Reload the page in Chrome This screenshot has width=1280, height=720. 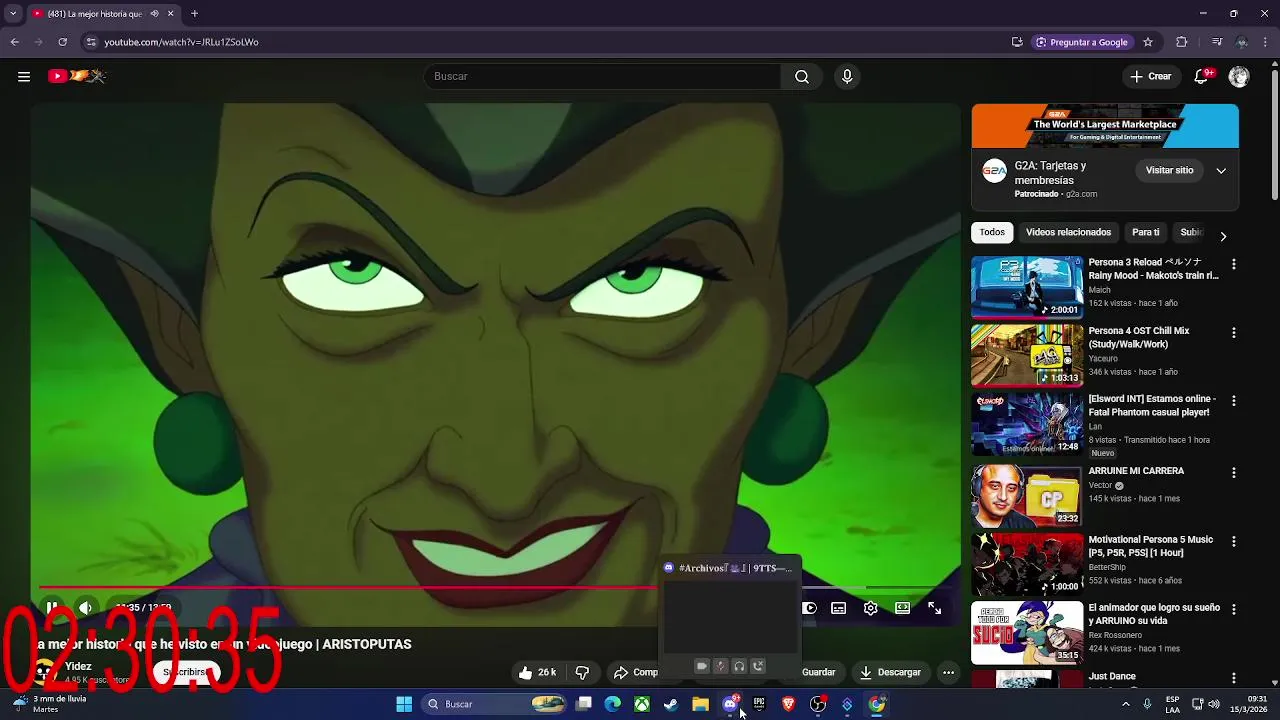coord(62,42)
